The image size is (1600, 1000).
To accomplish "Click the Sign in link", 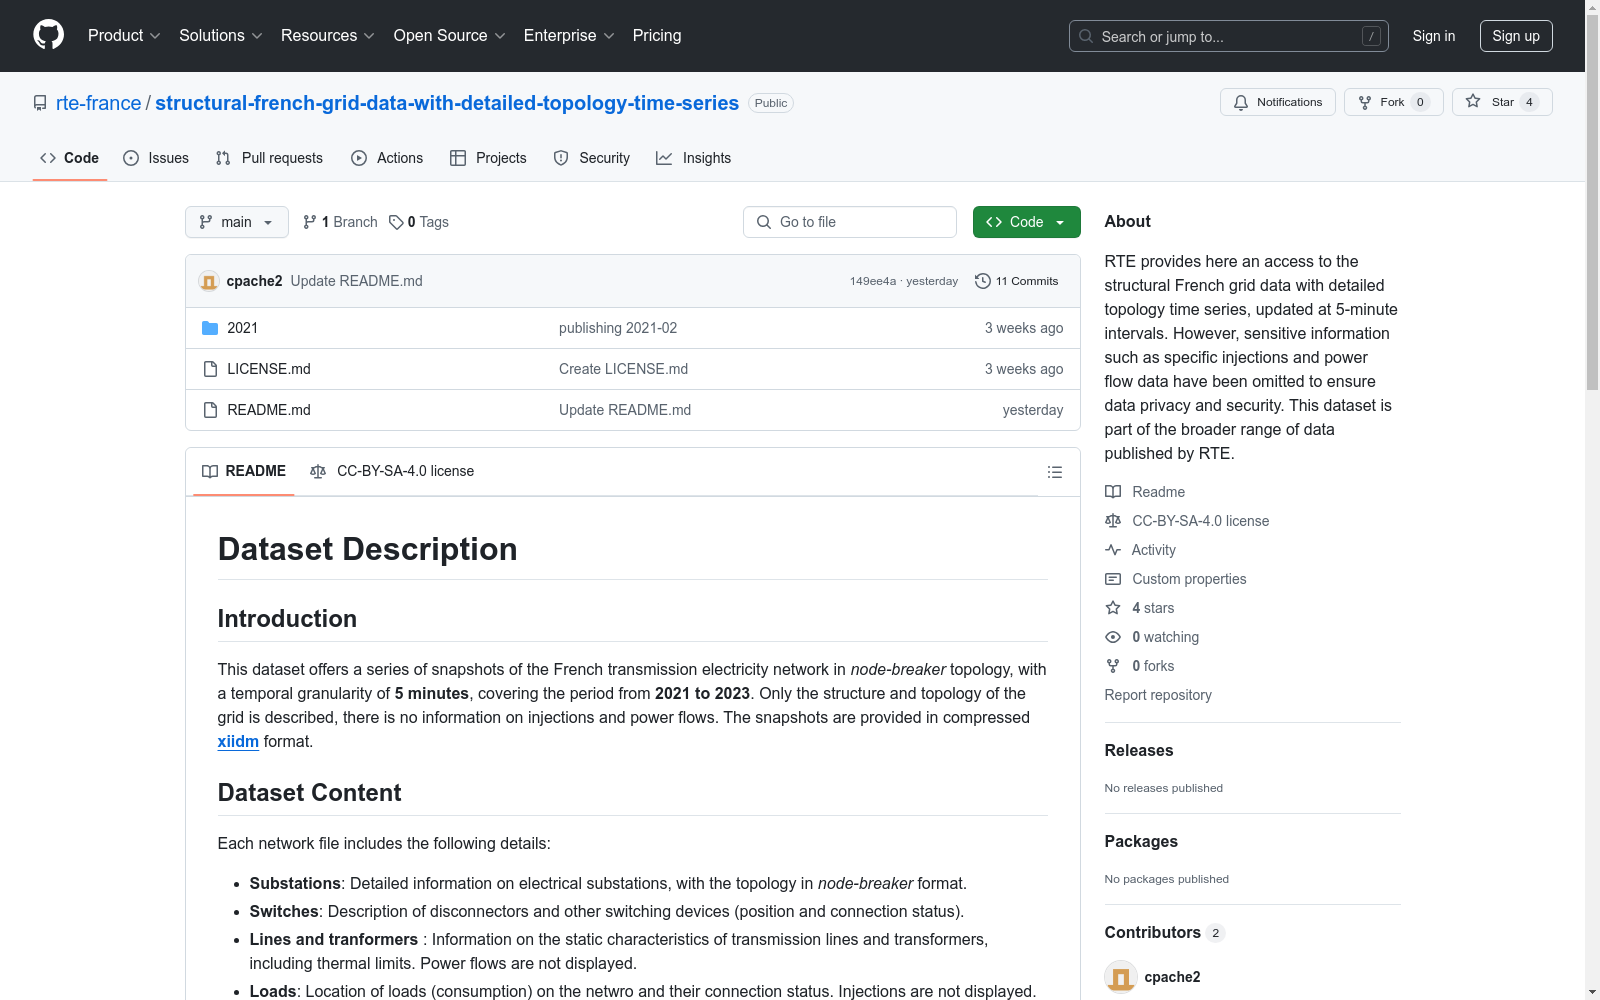I will click(1433, 36).
